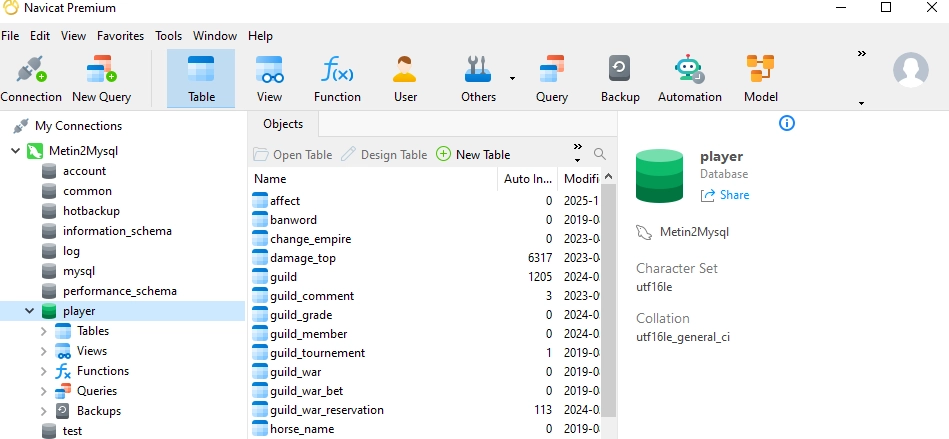Open the Favorites menu
The image size is (949, 439).
tap(120, 35)
